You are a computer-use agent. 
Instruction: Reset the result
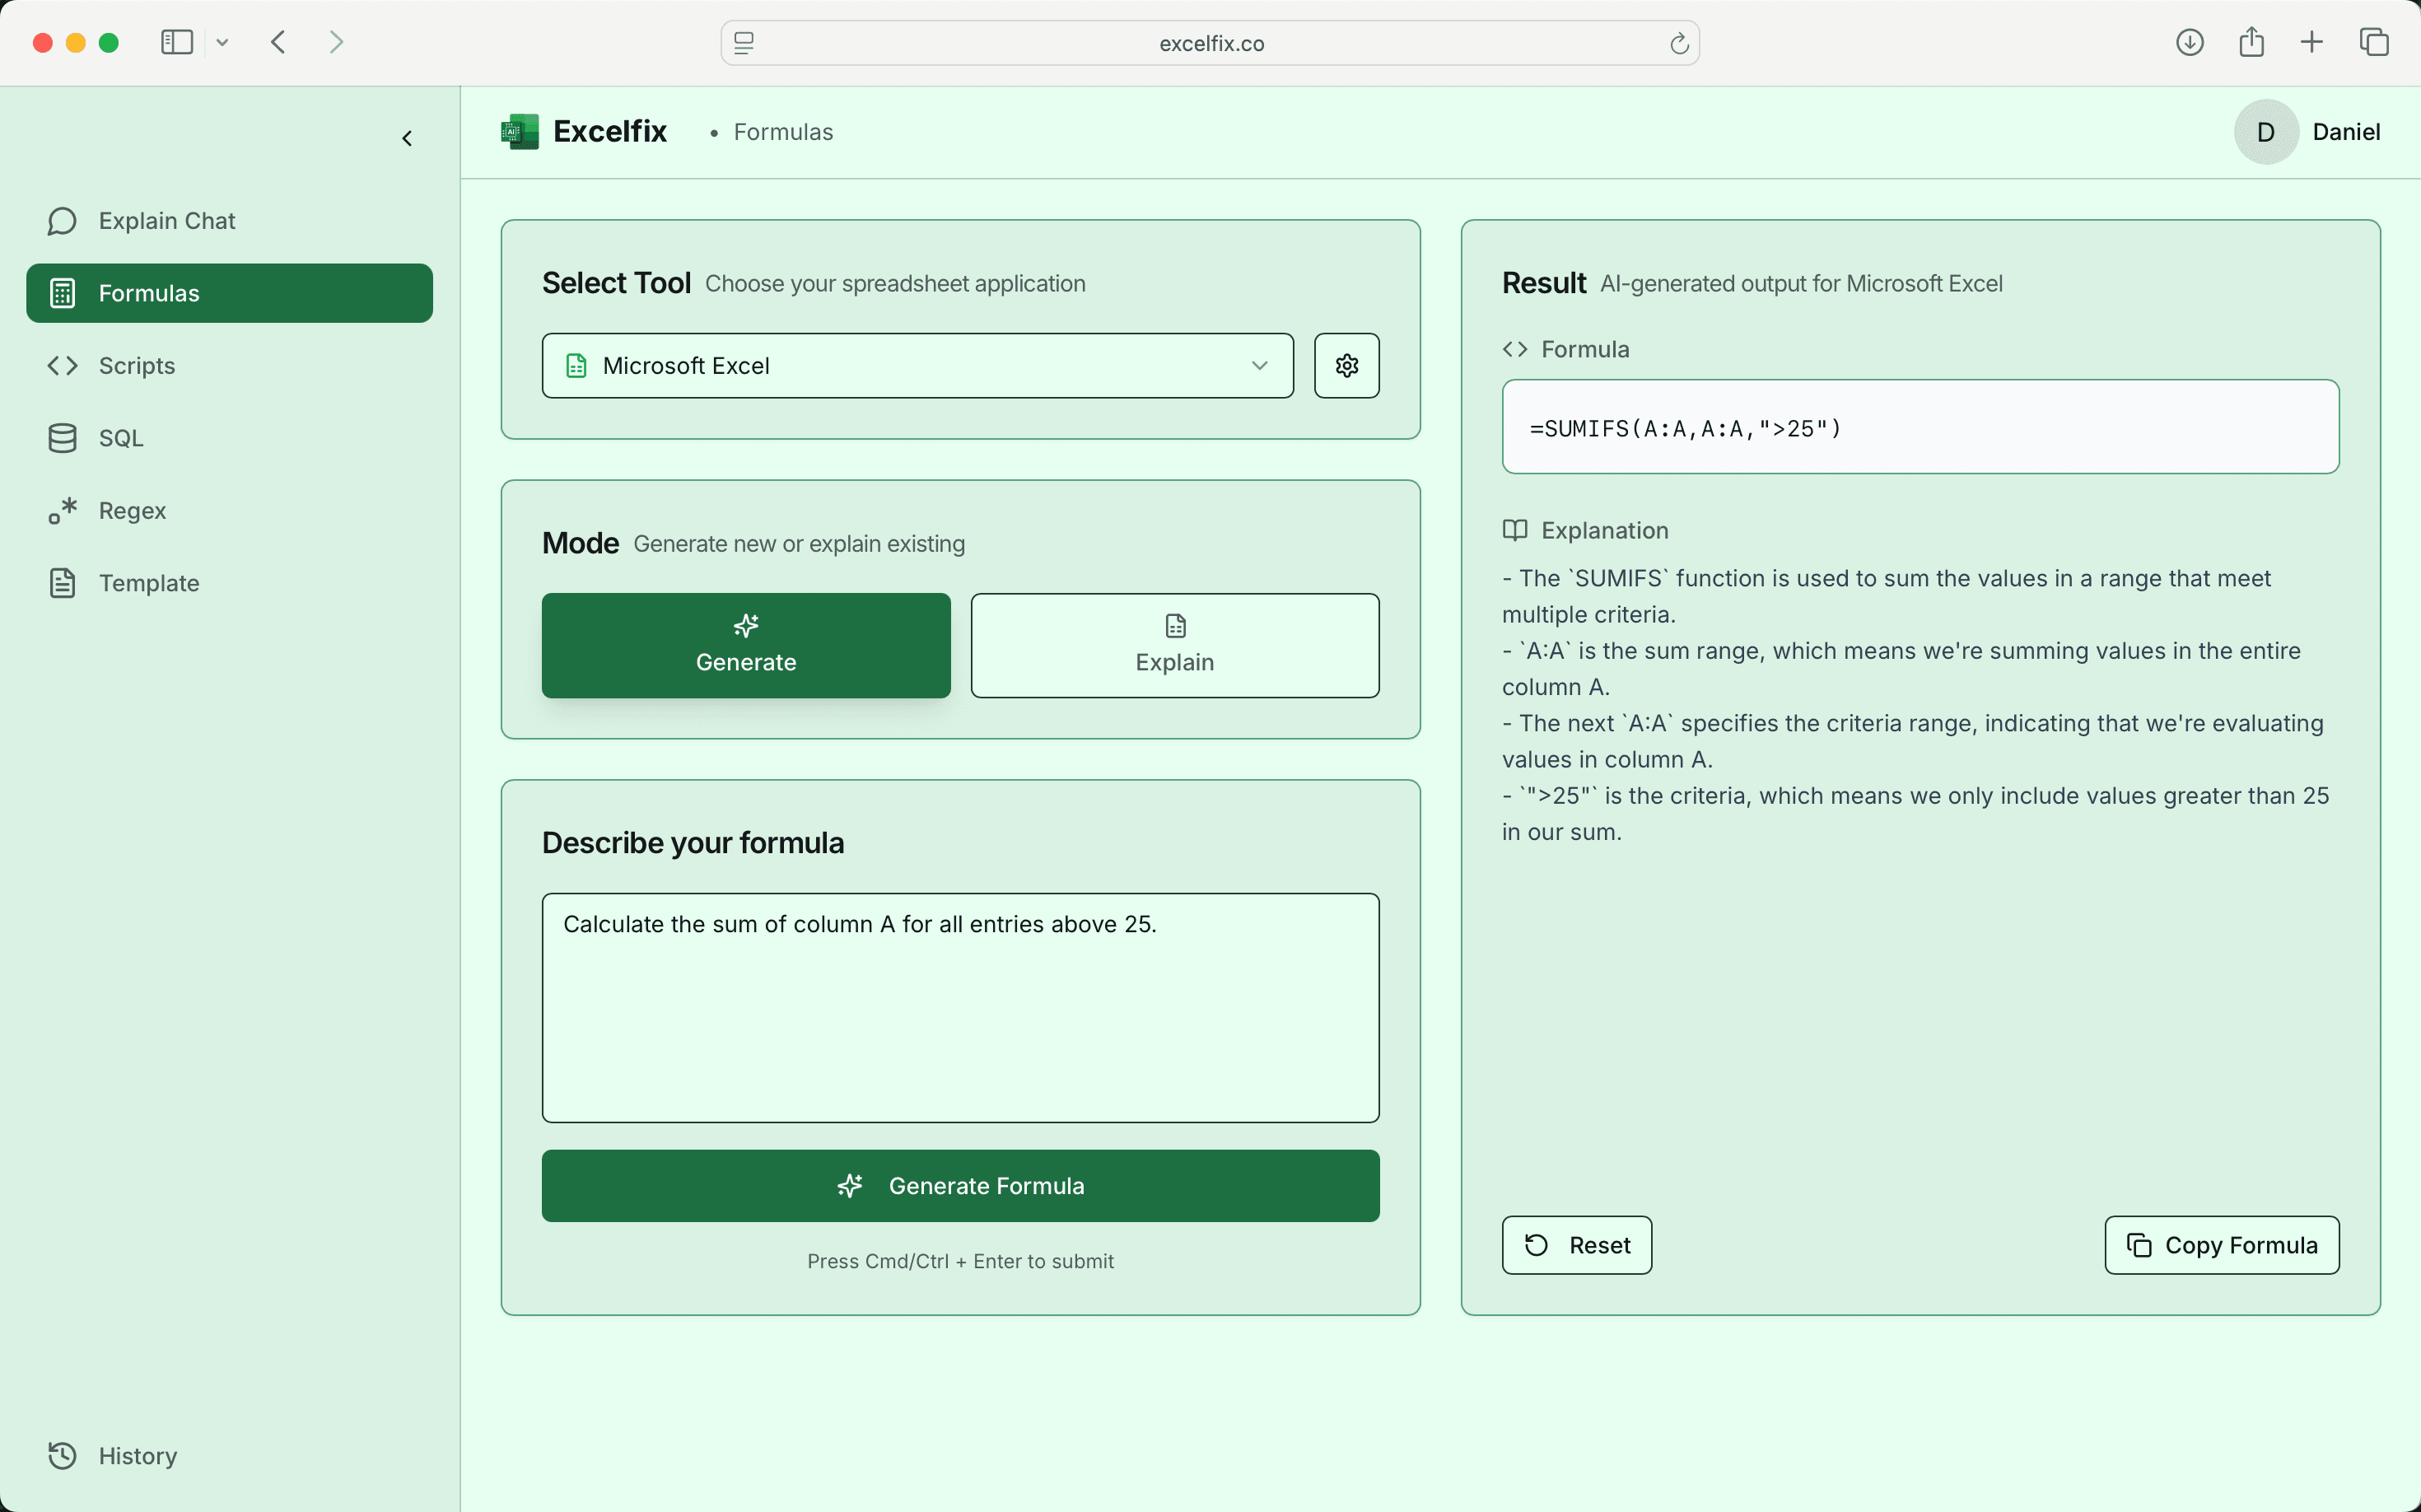[x=1576, y=1245]
